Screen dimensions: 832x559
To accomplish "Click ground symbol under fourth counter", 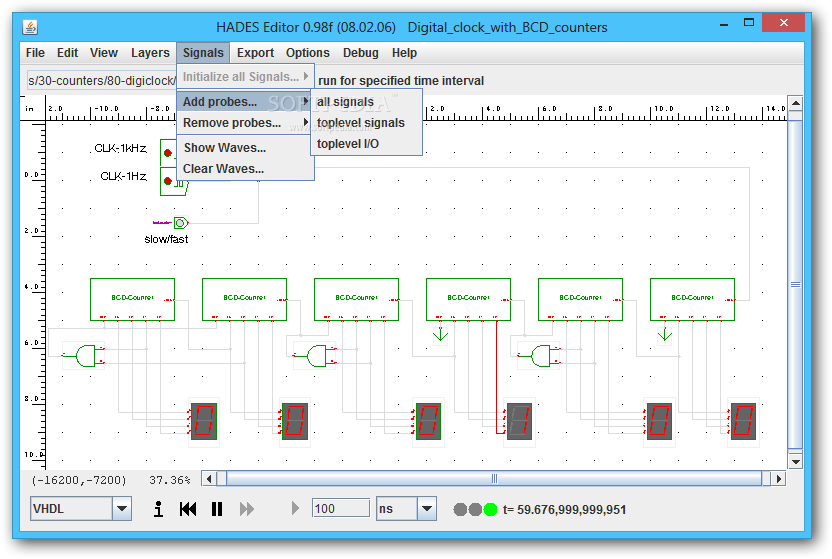I will click(x=440, y=335).
